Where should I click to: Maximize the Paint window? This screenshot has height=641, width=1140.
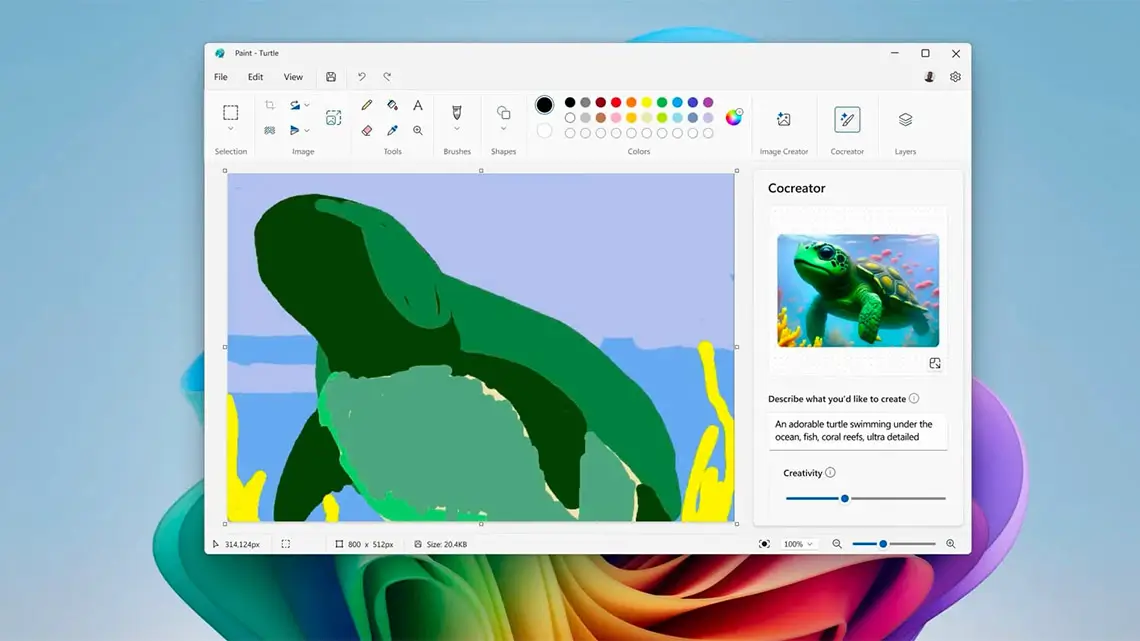pos(926,53)
